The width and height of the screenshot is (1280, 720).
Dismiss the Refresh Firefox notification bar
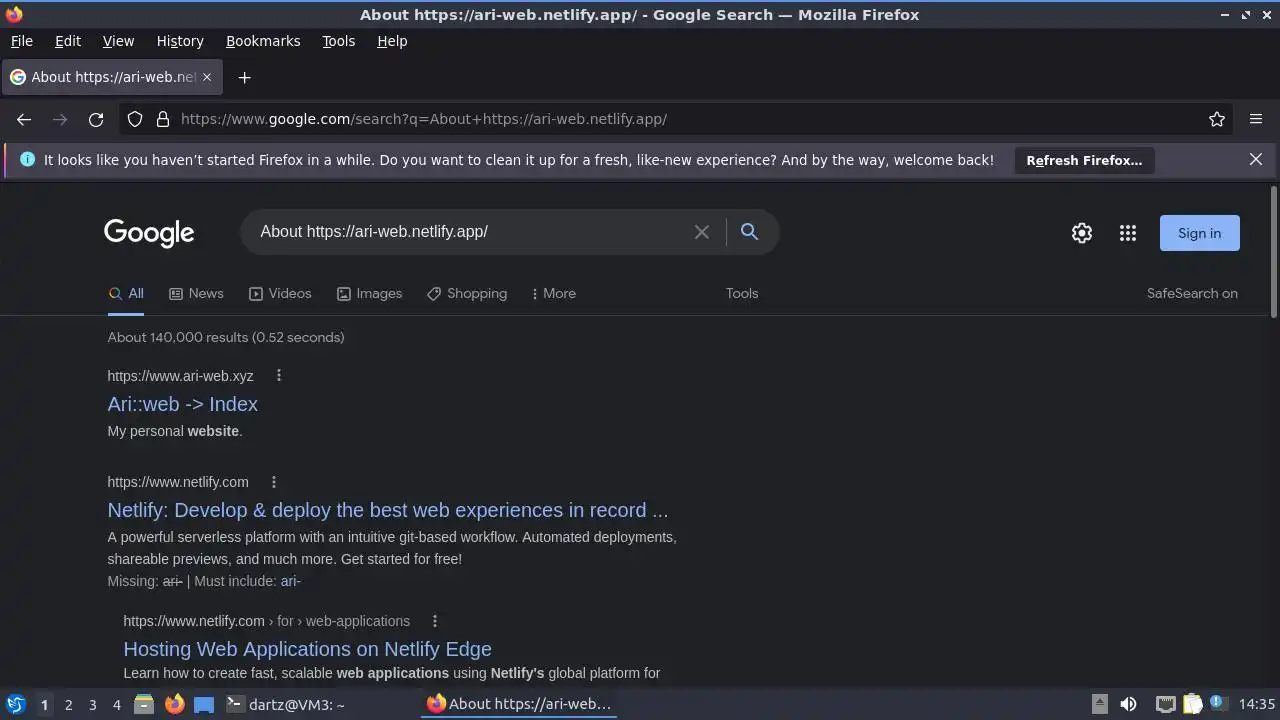coord(1256,160)
